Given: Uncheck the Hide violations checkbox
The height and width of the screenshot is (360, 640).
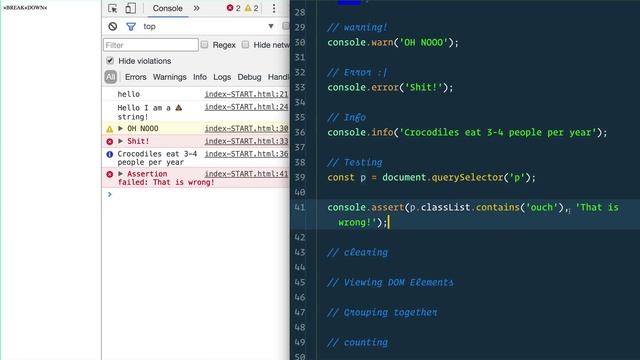Looking at the screenshot, I should tap(110, 61).
